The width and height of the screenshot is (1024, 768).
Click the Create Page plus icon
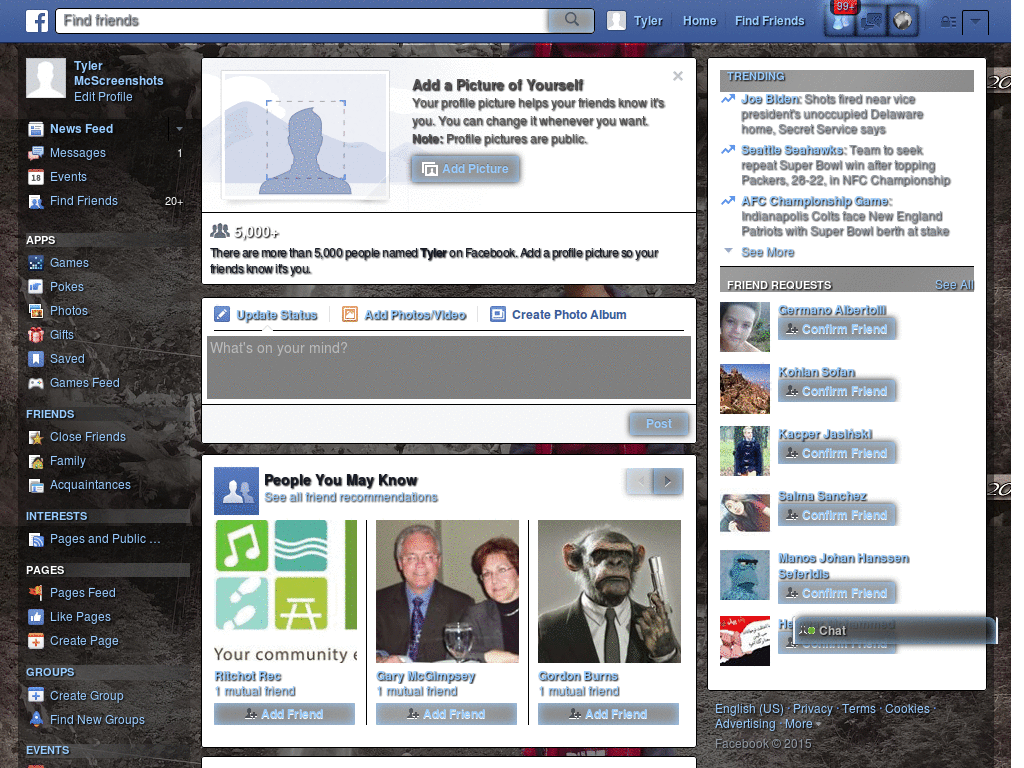(36, 641)
